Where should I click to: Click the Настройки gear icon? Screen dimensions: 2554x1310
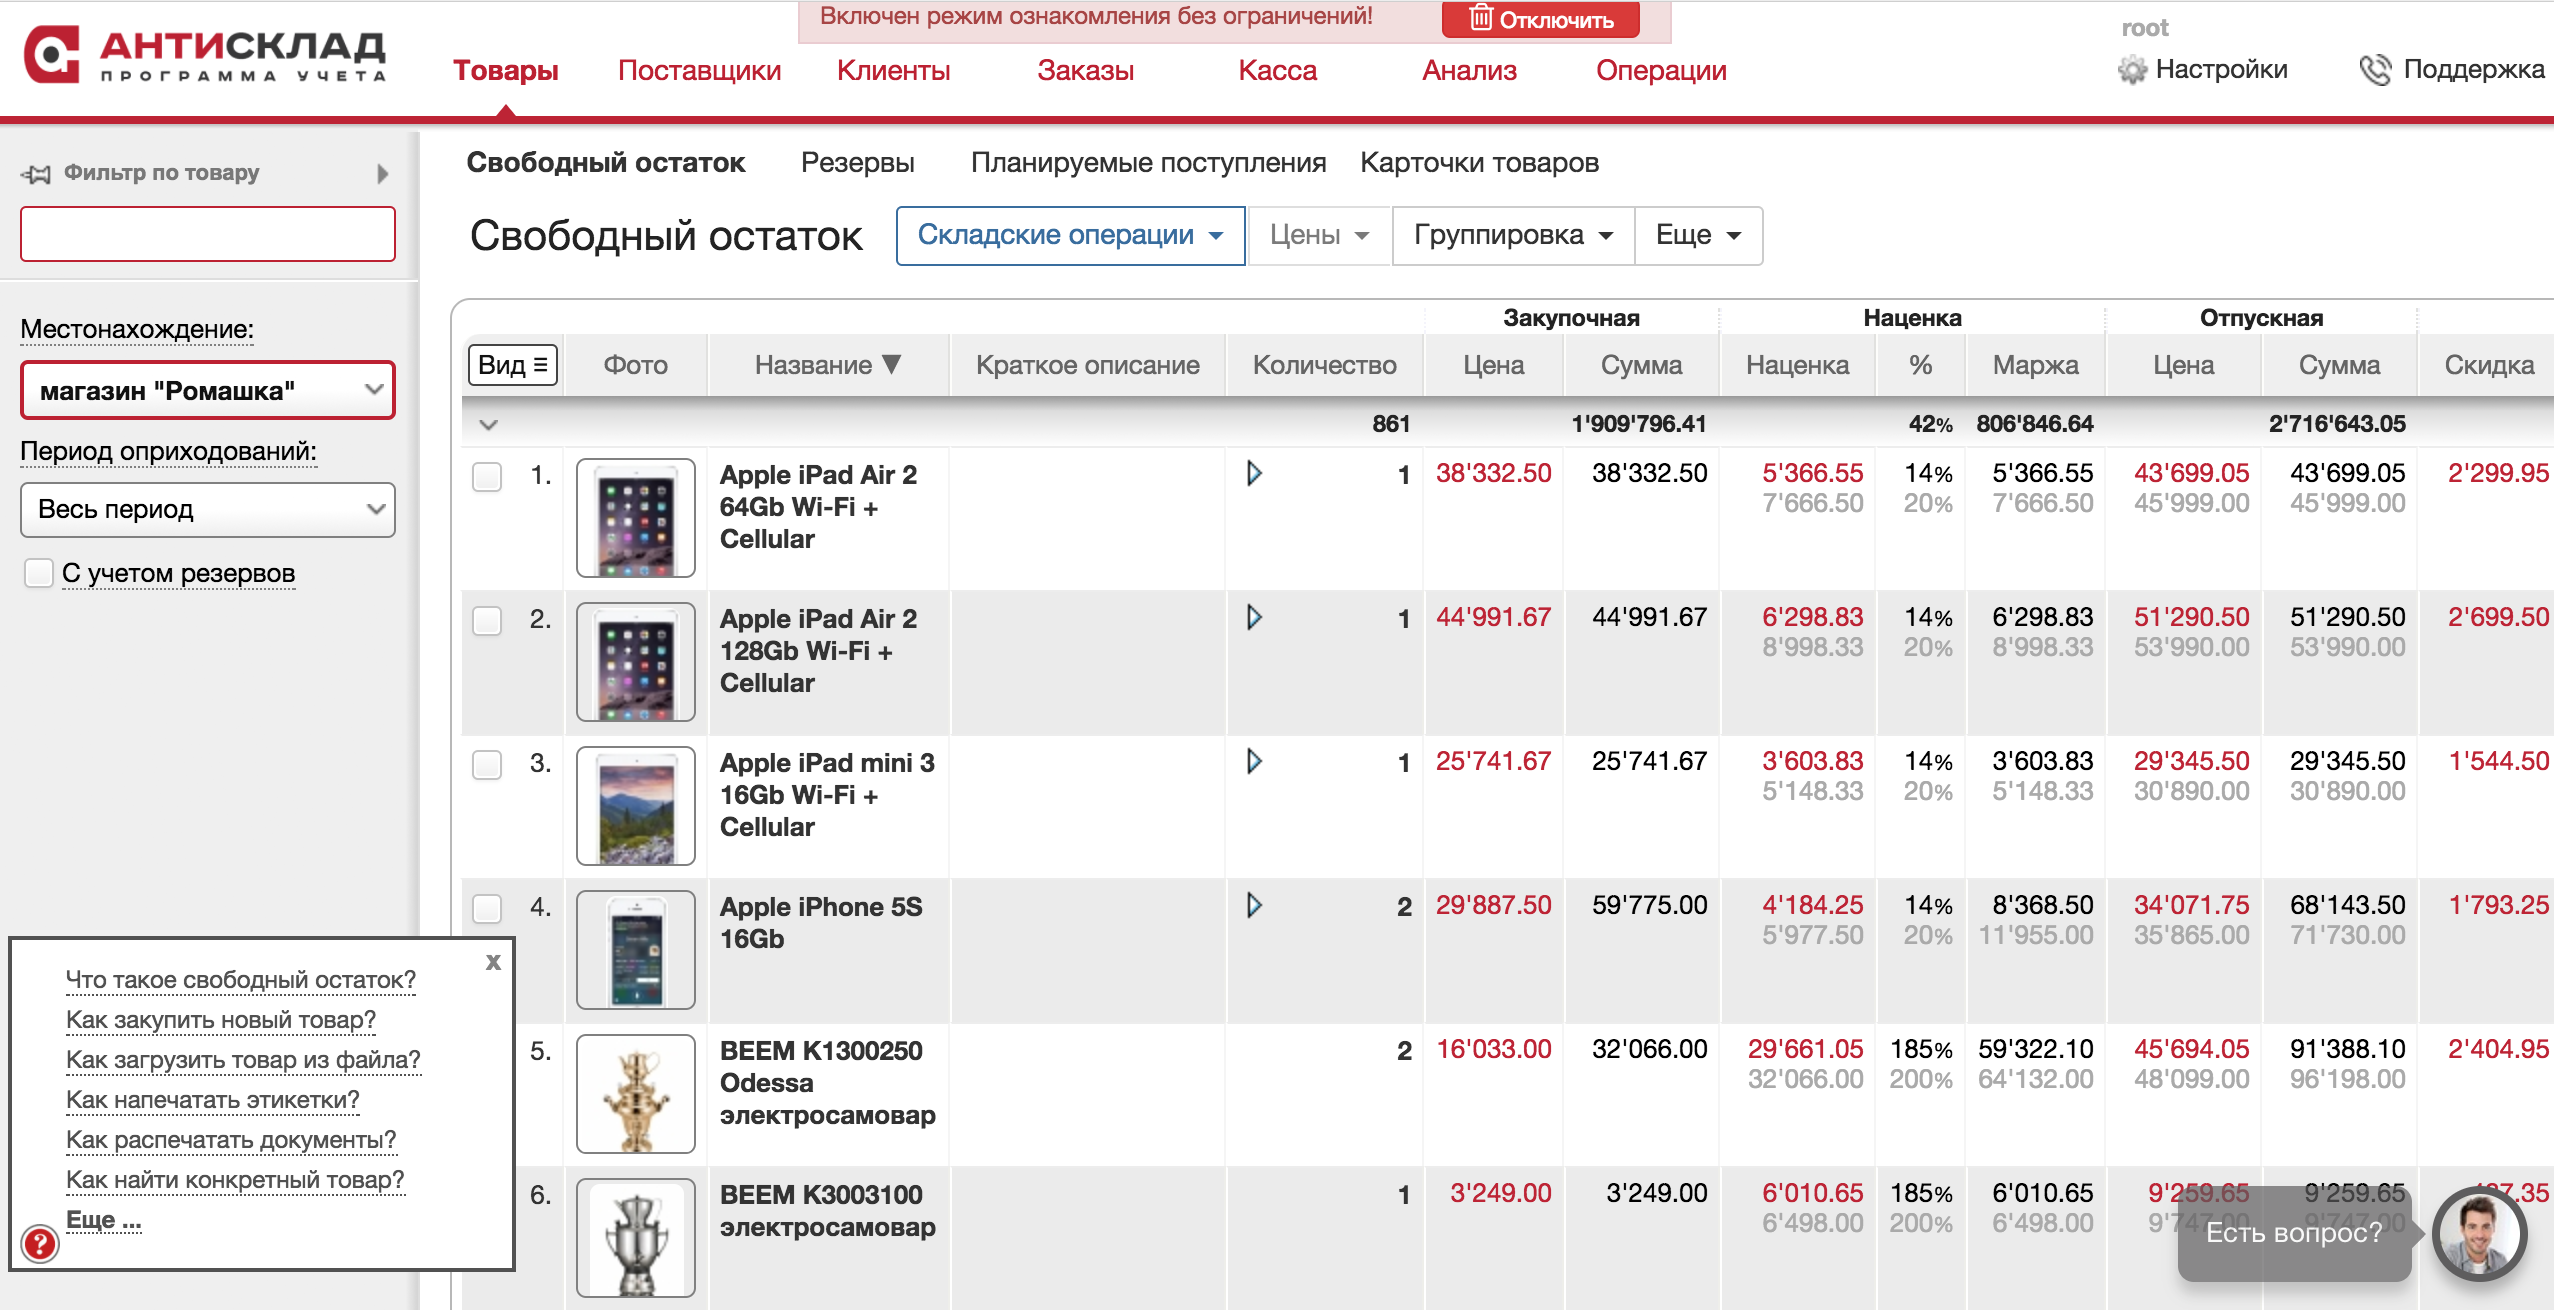click(x=2132, y=70)
